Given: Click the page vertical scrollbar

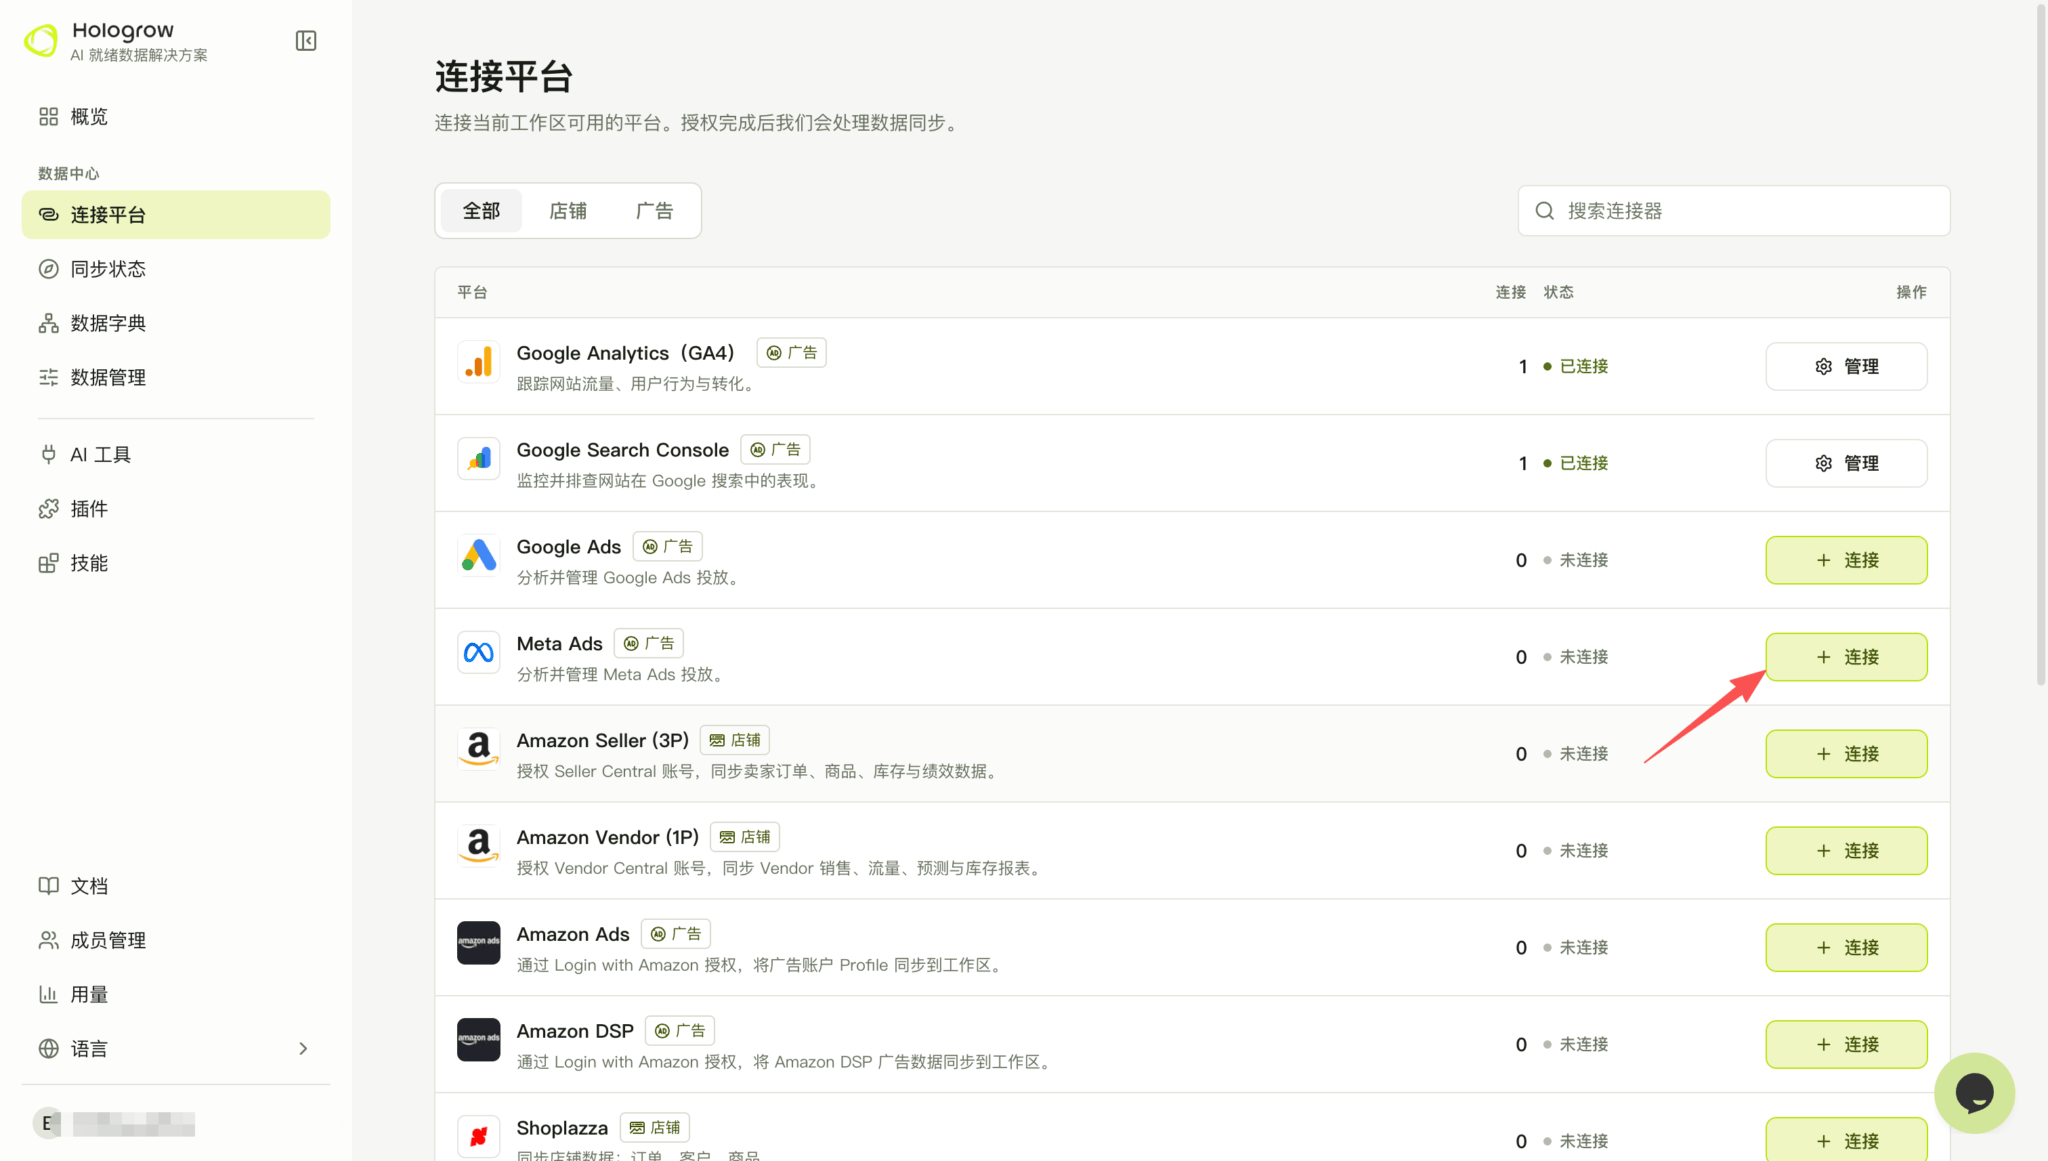Looking at the screenshot, I should tap(2041, 345).
